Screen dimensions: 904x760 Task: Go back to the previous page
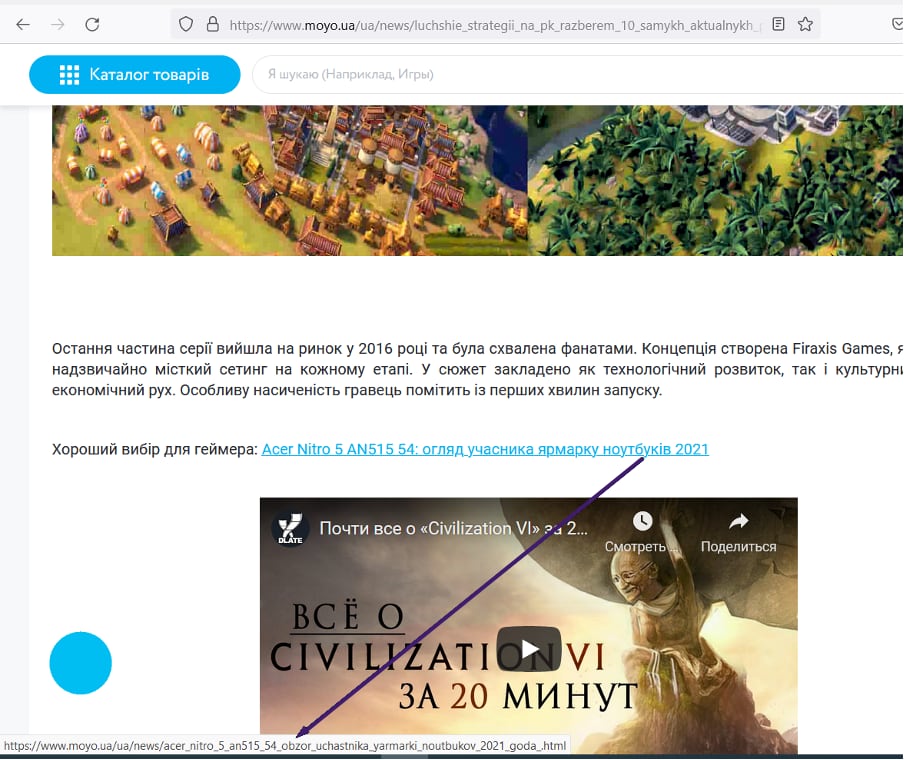click(x=23, y=24)
